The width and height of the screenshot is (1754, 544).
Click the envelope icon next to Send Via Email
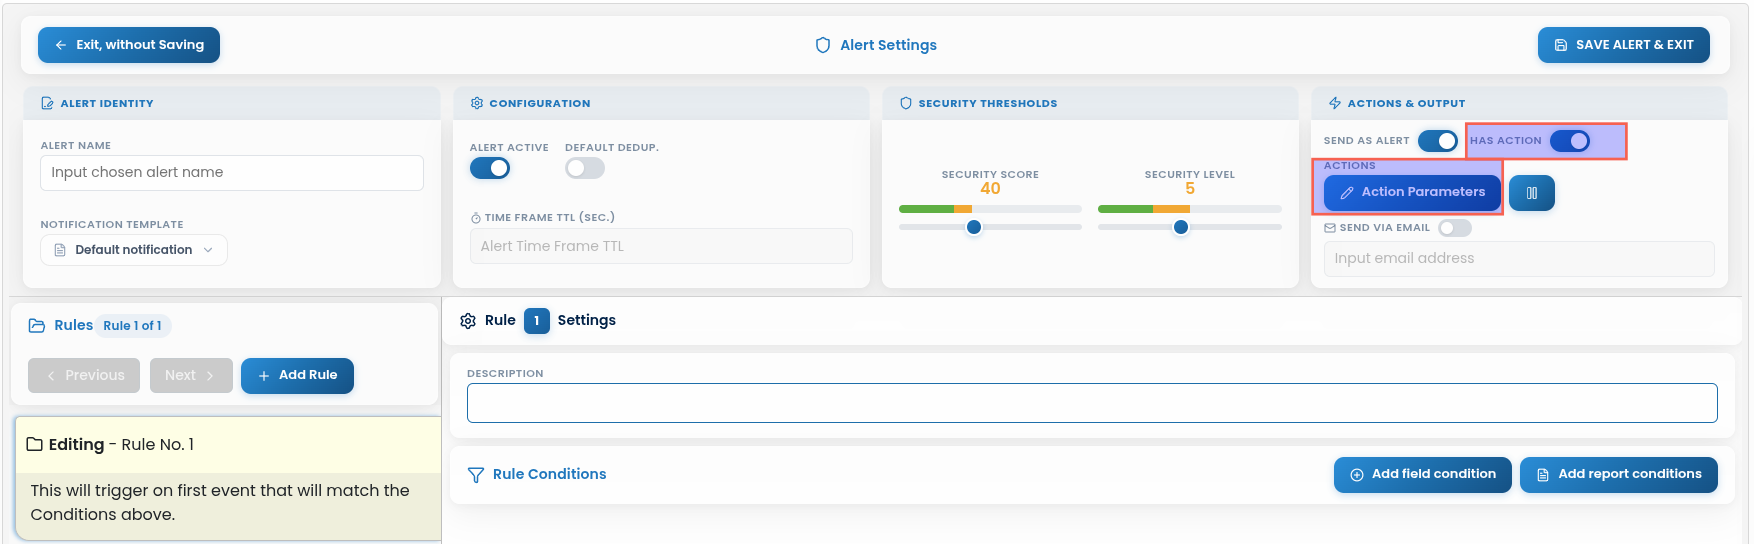(x=1330, y=228)
